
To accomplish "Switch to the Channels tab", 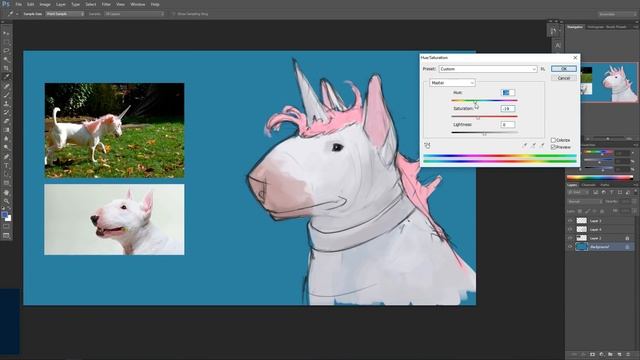I will (588, 185).
